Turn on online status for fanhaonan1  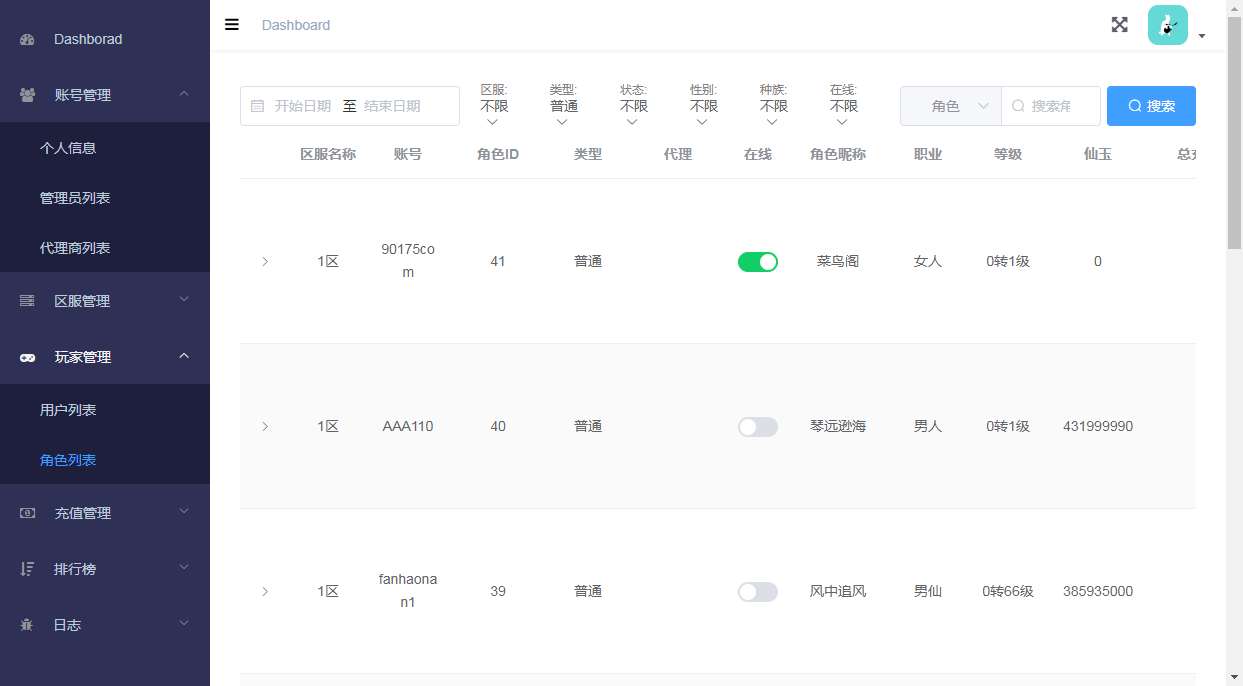pyautogui.click(x=757, y=591)
